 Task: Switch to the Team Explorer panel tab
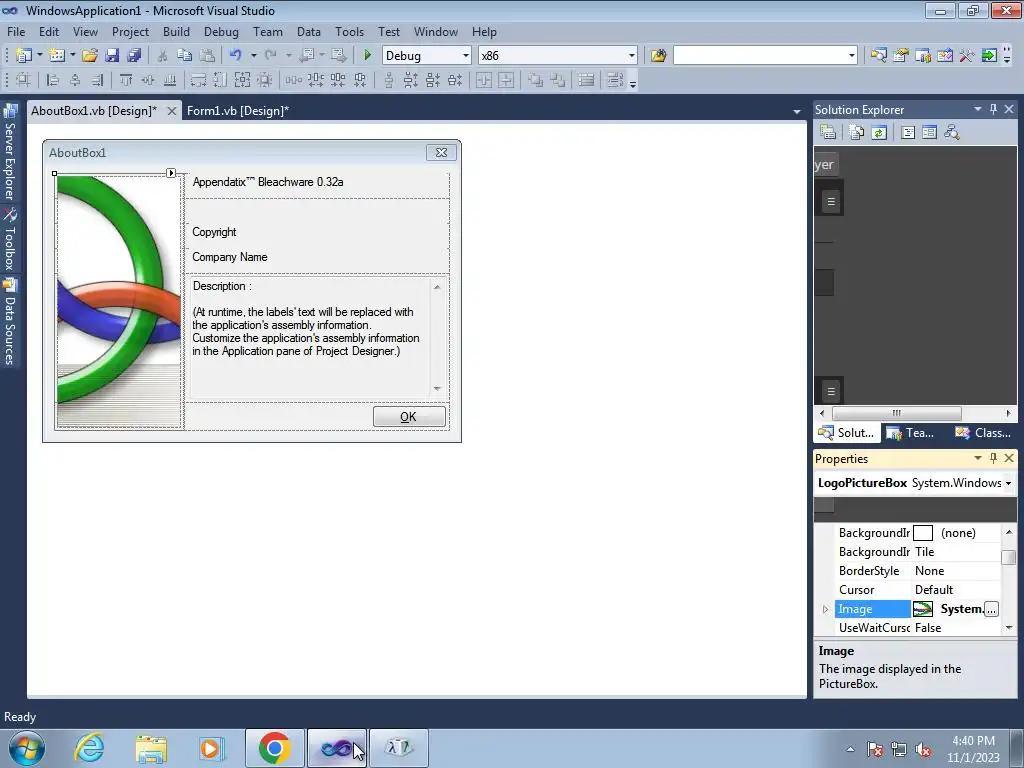(911, 432)
